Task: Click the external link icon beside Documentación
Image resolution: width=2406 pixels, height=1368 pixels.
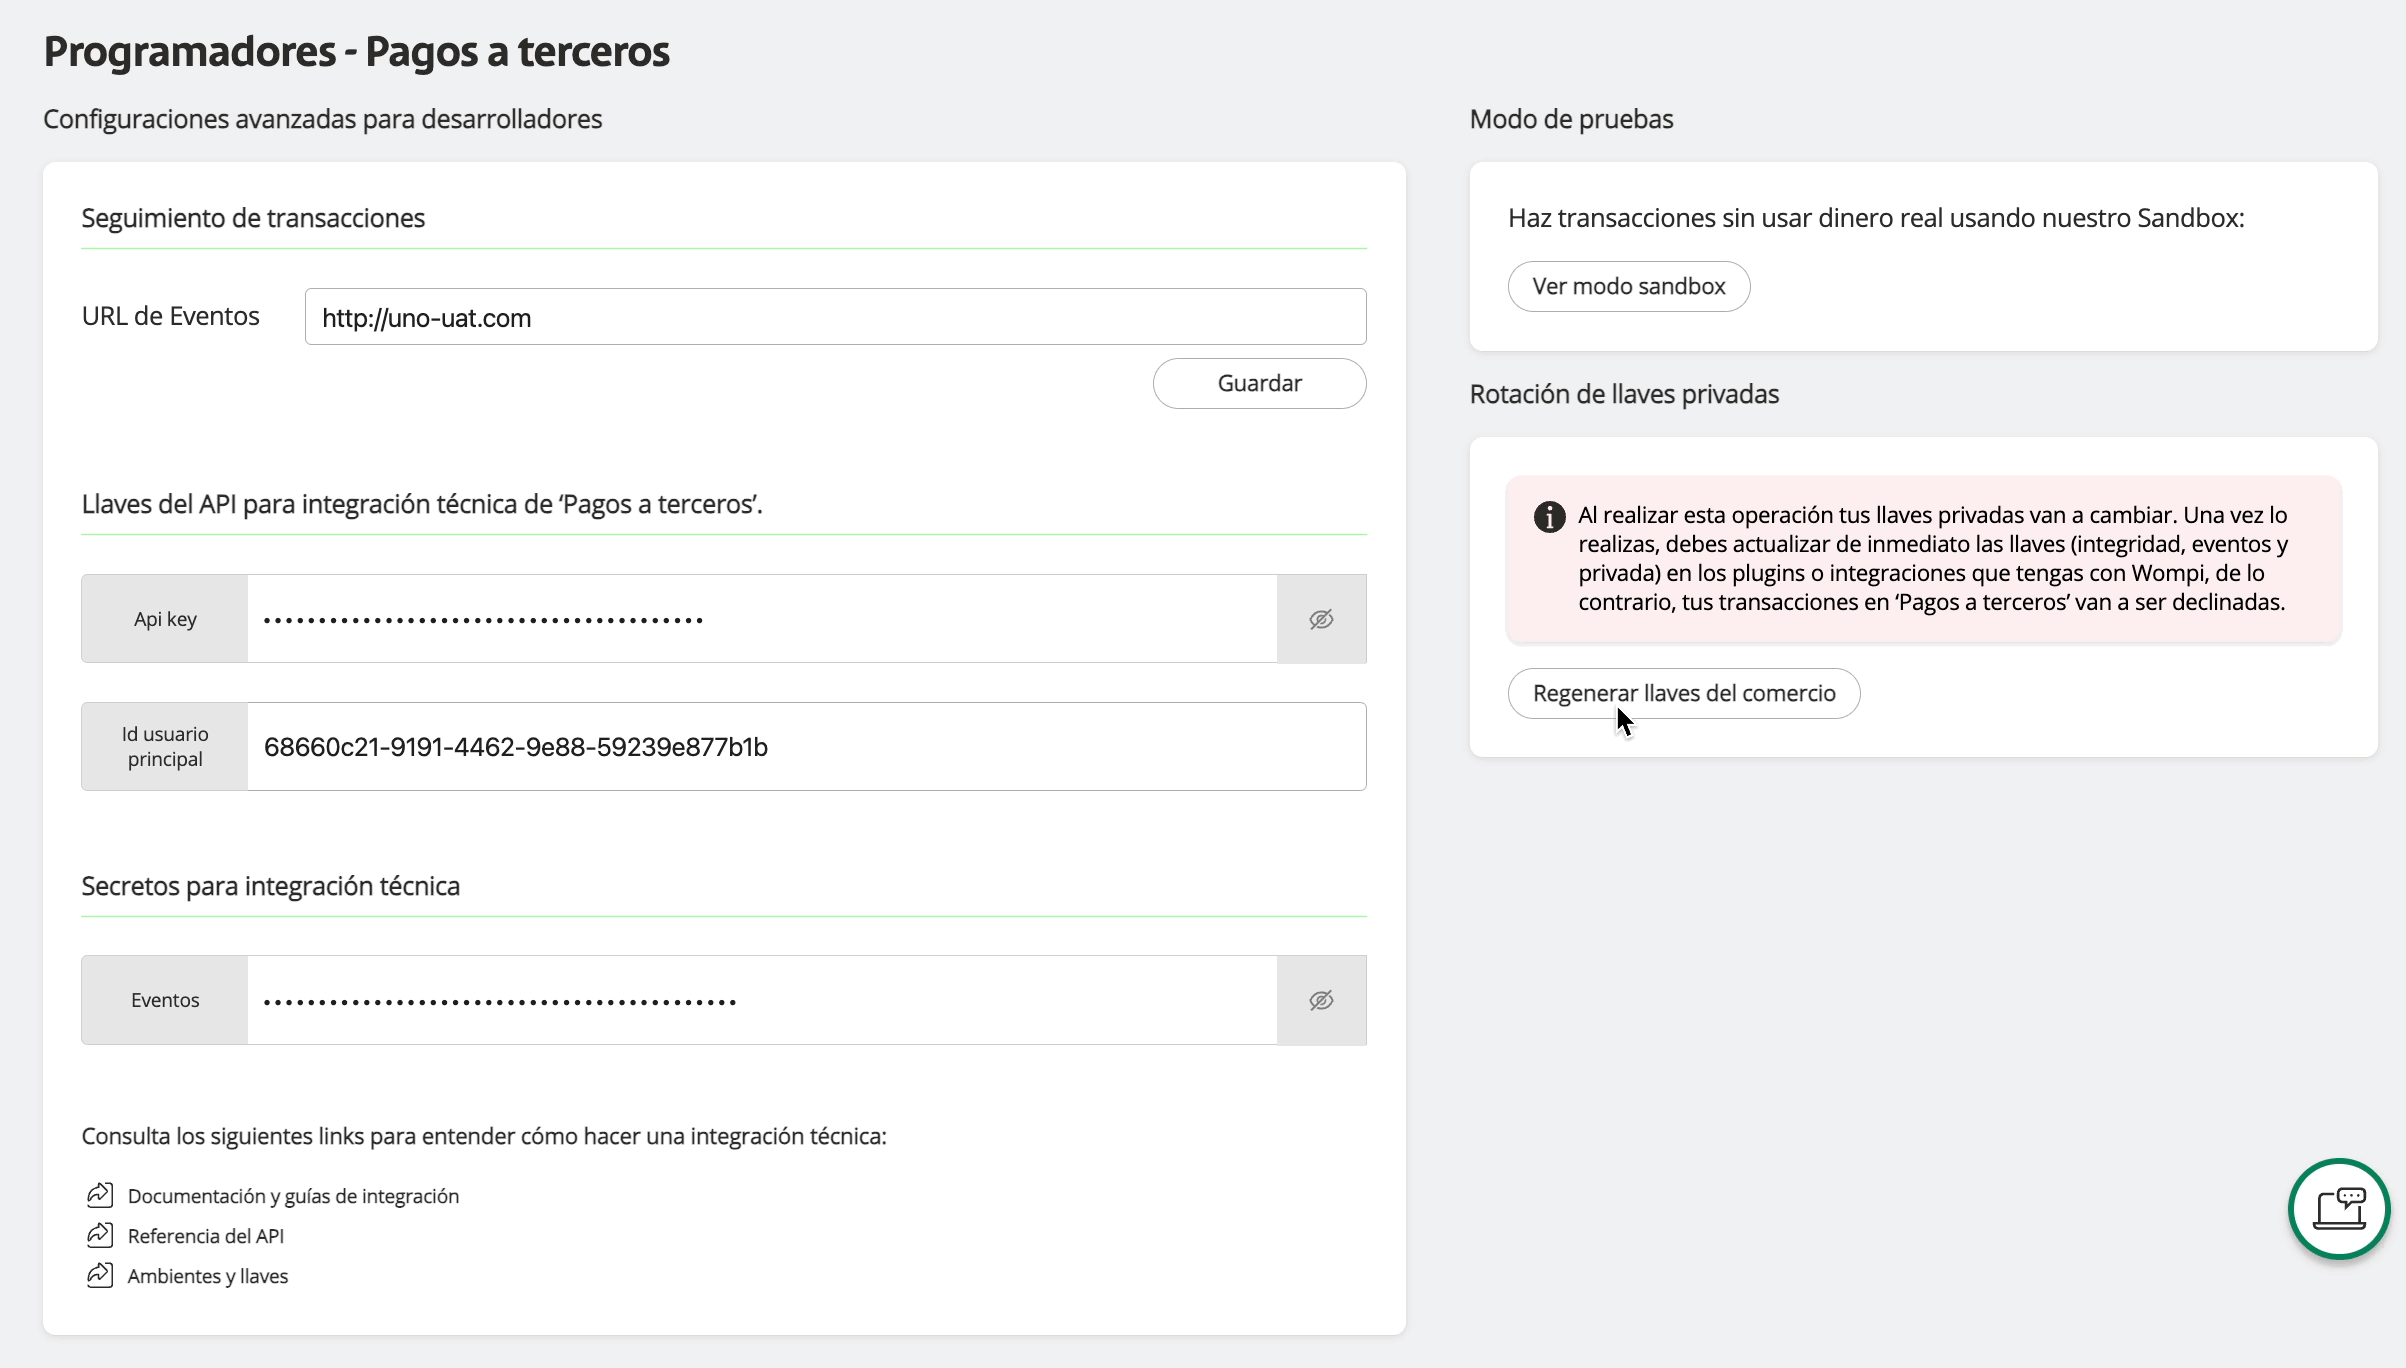Action: coord(99,1194)
